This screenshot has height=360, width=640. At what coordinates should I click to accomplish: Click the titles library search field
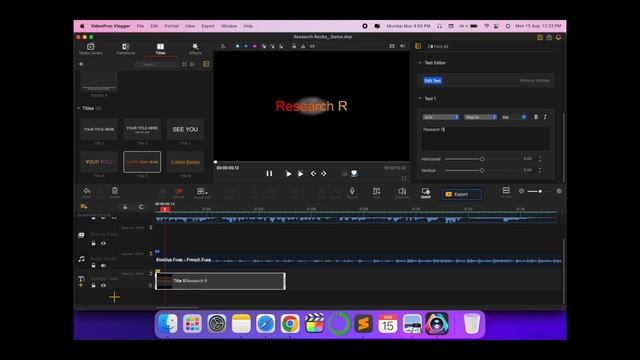point(158,64)
